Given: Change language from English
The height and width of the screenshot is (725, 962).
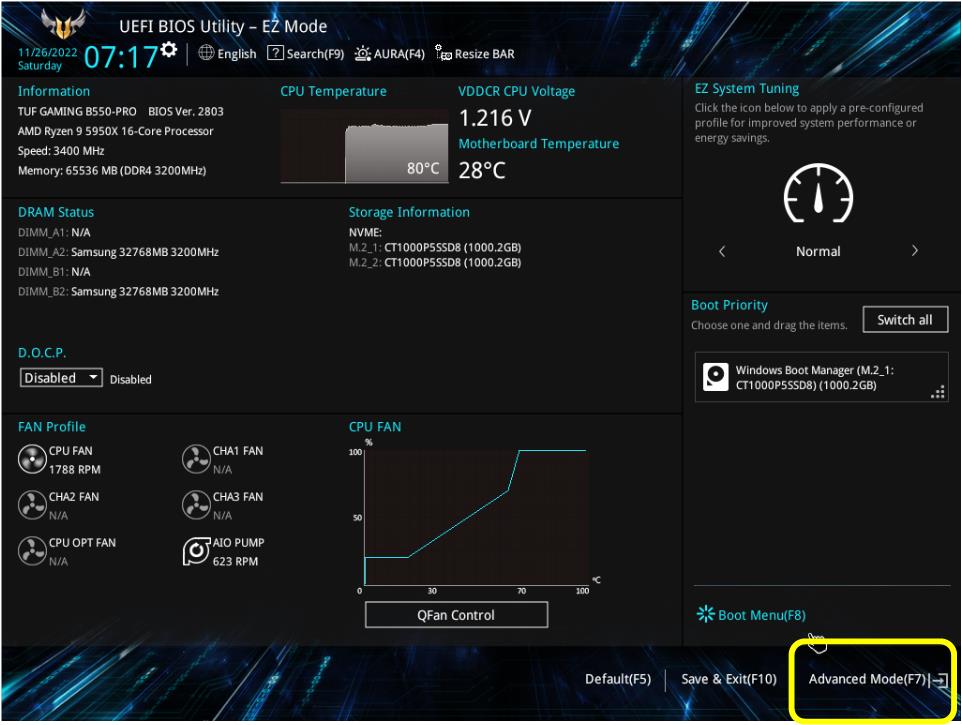Looking at the screenshot, I should (x=237, y=54).
